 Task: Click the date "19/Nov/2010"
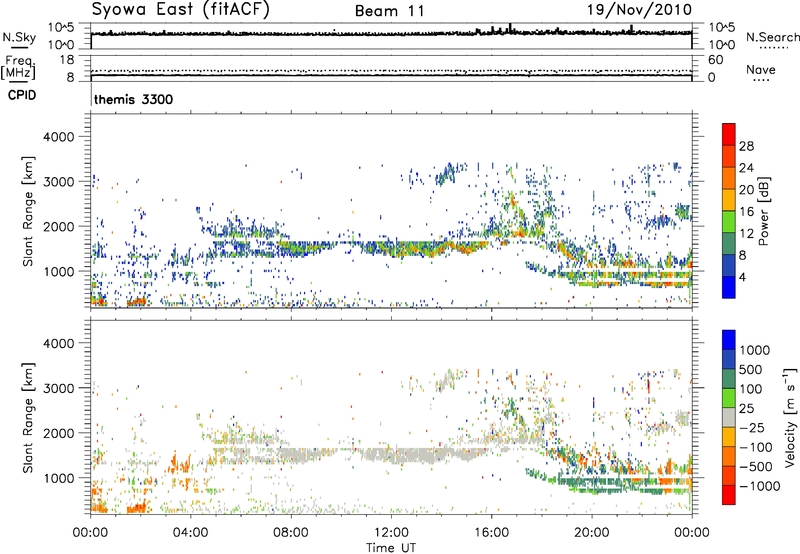(639, 9)
